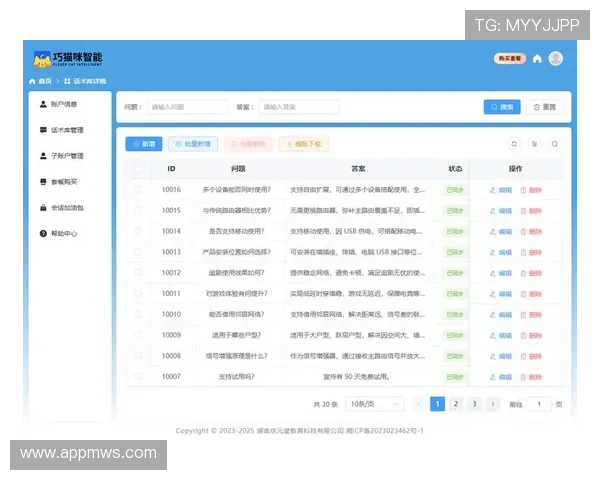
Task: Click the refresh table icon
Action: (x=514, y=144)
